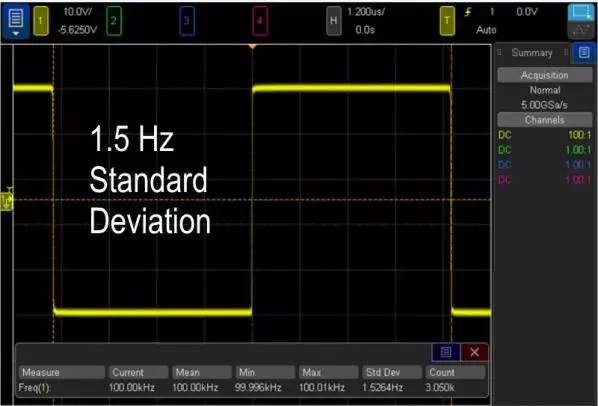This screenshot has width=598, height=406.
Task: Toggle channel 1 yellow button
Action: (x=41, y=21)
